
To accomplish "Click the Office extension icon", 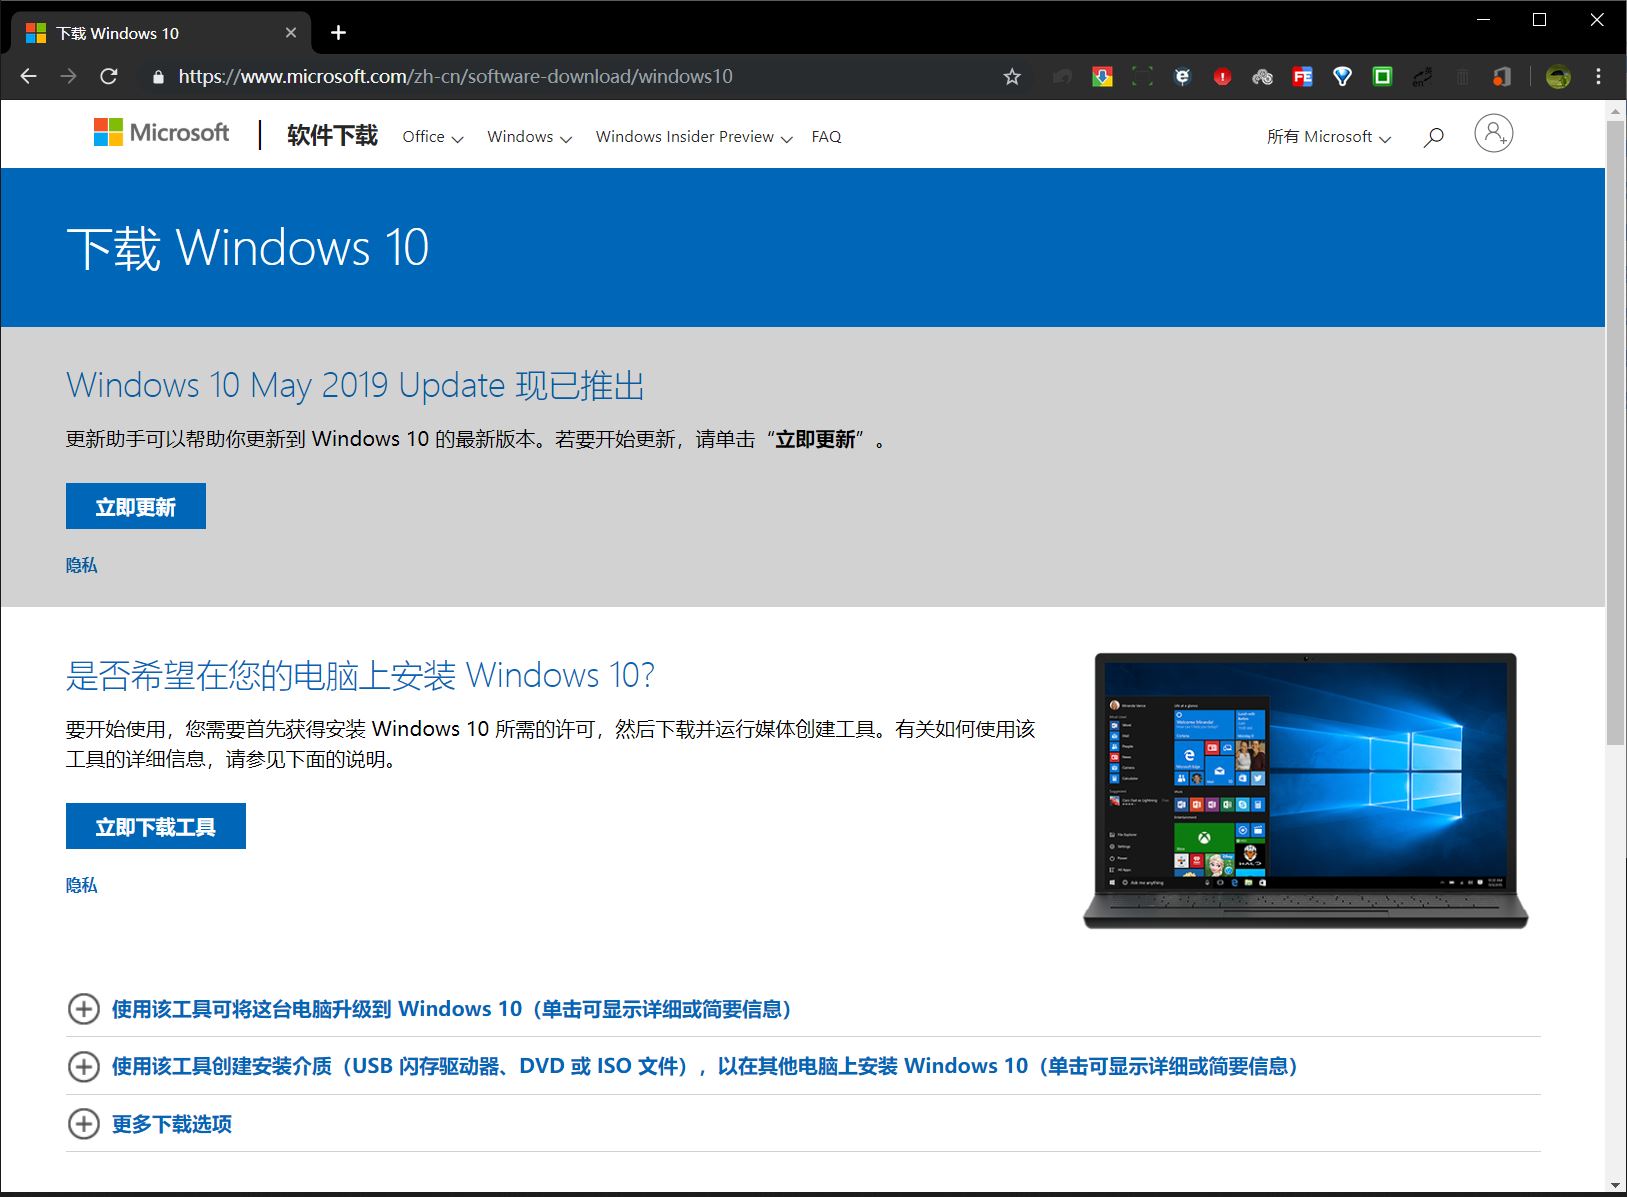I will [x=1502, y=77].
